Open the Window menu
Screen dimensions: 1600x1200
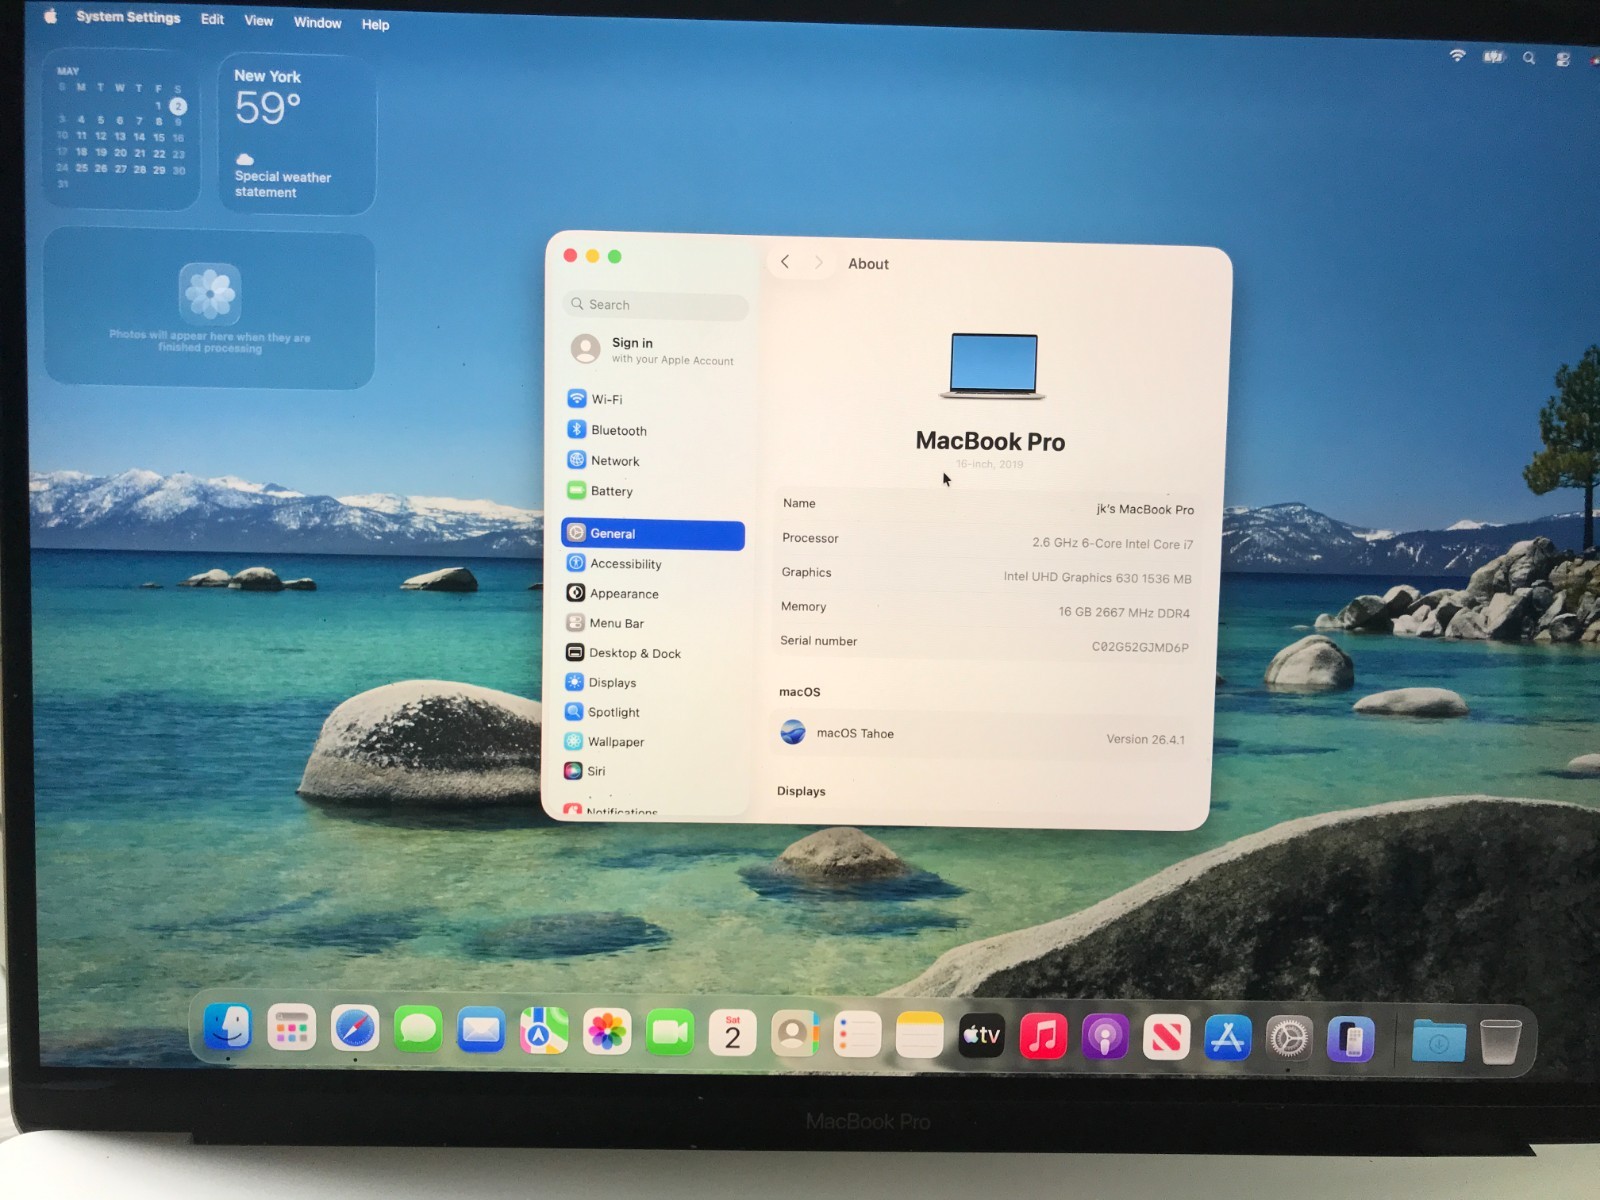[317, 22]
